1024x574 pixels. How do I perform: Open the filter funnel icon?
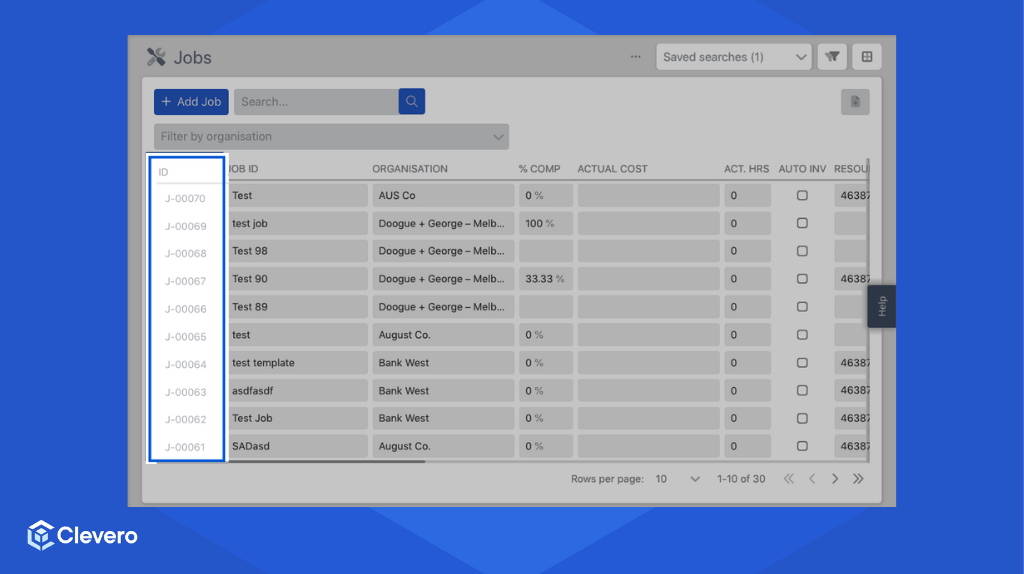tap(832, 57)
